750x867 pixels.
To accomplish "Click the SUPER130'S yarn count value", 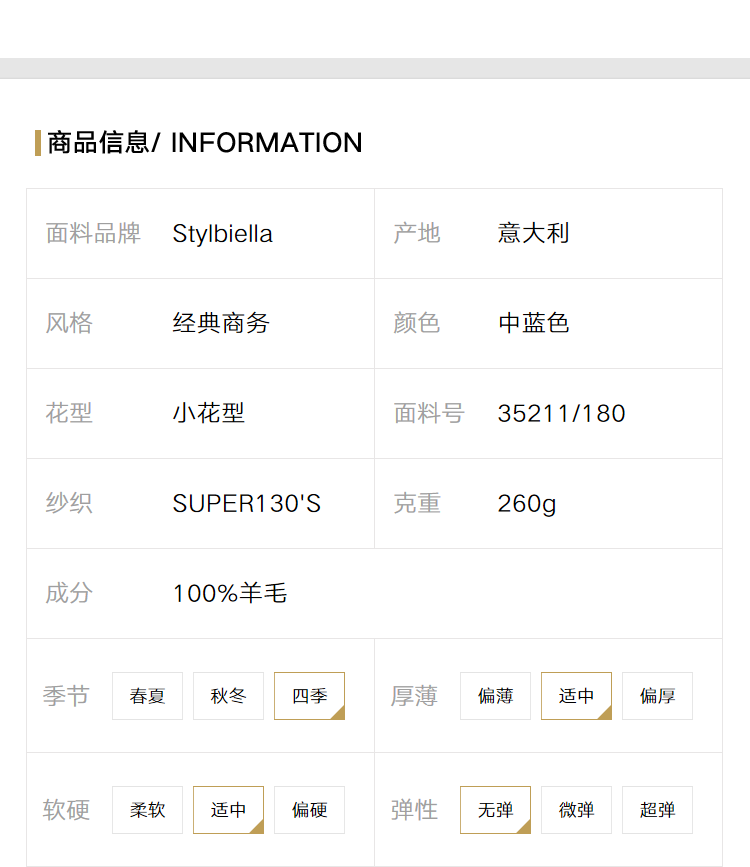I will point(247,503).
